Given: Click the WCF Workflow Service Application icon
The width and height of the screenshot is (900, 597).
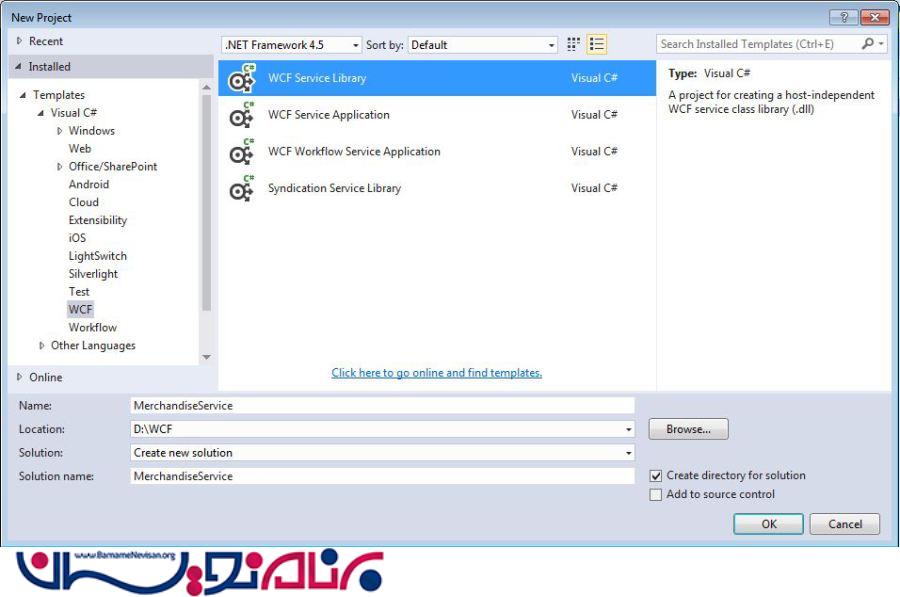Looking at the screenshot, I should [241, 152].
